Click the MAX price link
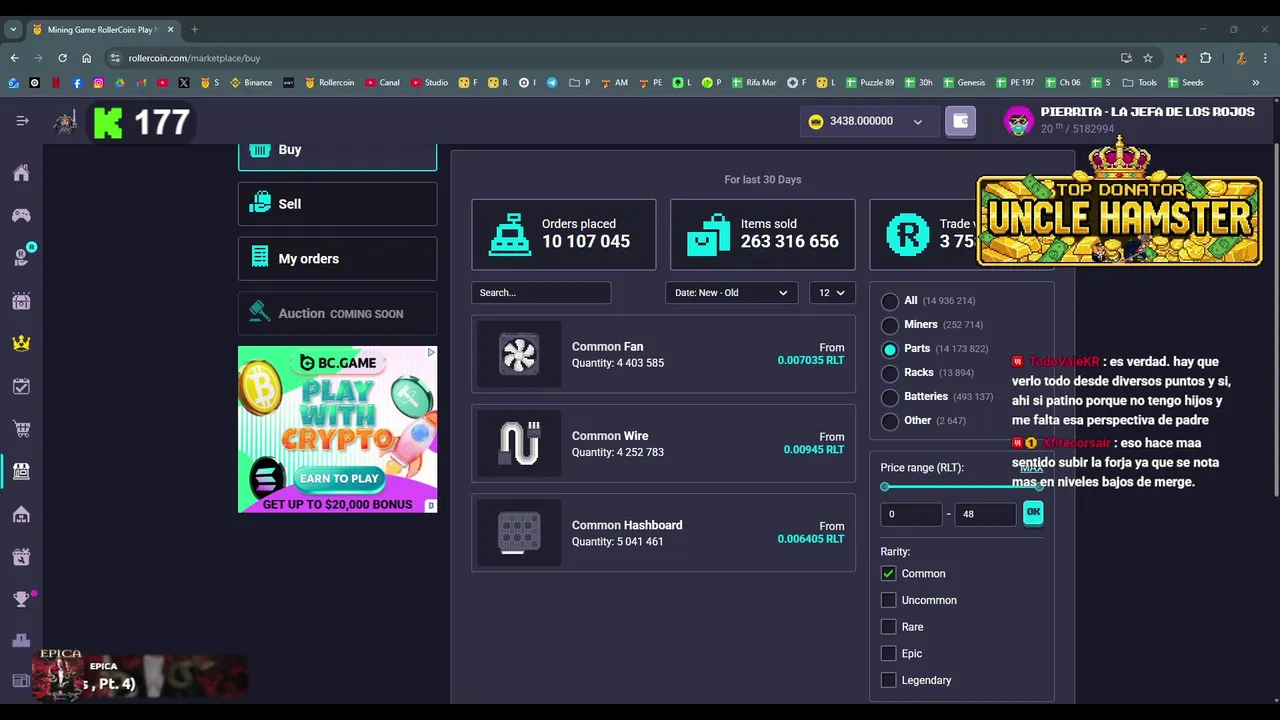This screenshot has width=1280, height=720. pyautogui.click(x=1031, y=468)
